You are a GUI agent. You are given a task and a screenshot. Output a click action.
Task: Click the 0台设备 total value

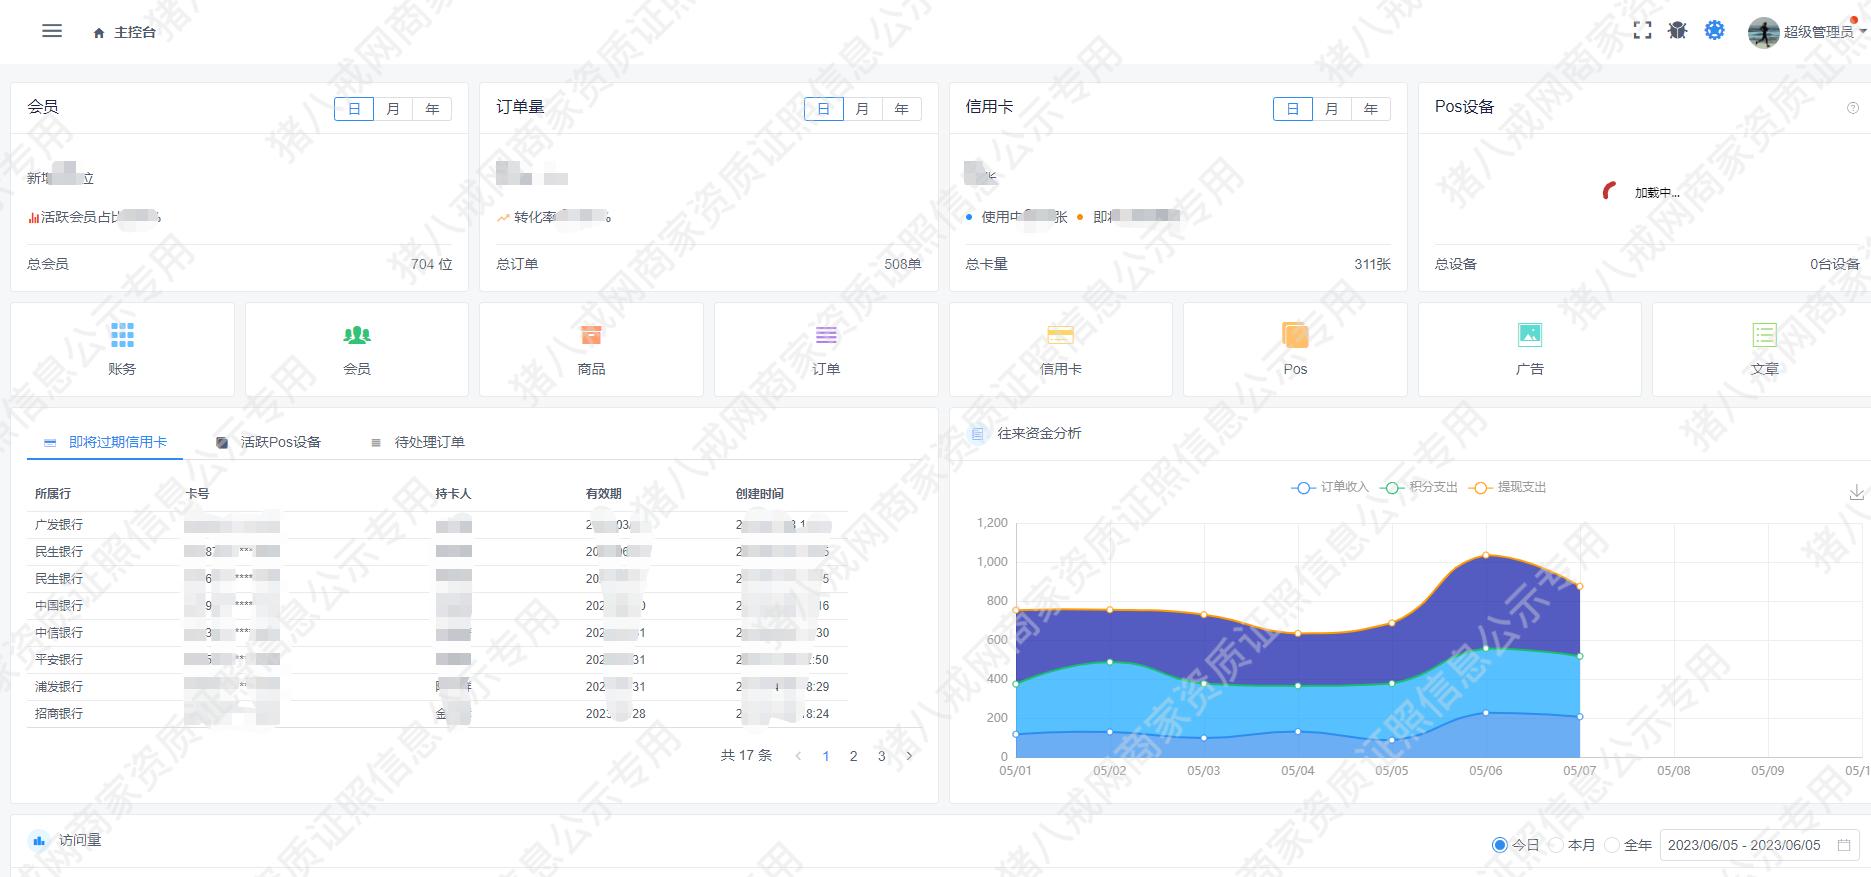click(1835, 264)
